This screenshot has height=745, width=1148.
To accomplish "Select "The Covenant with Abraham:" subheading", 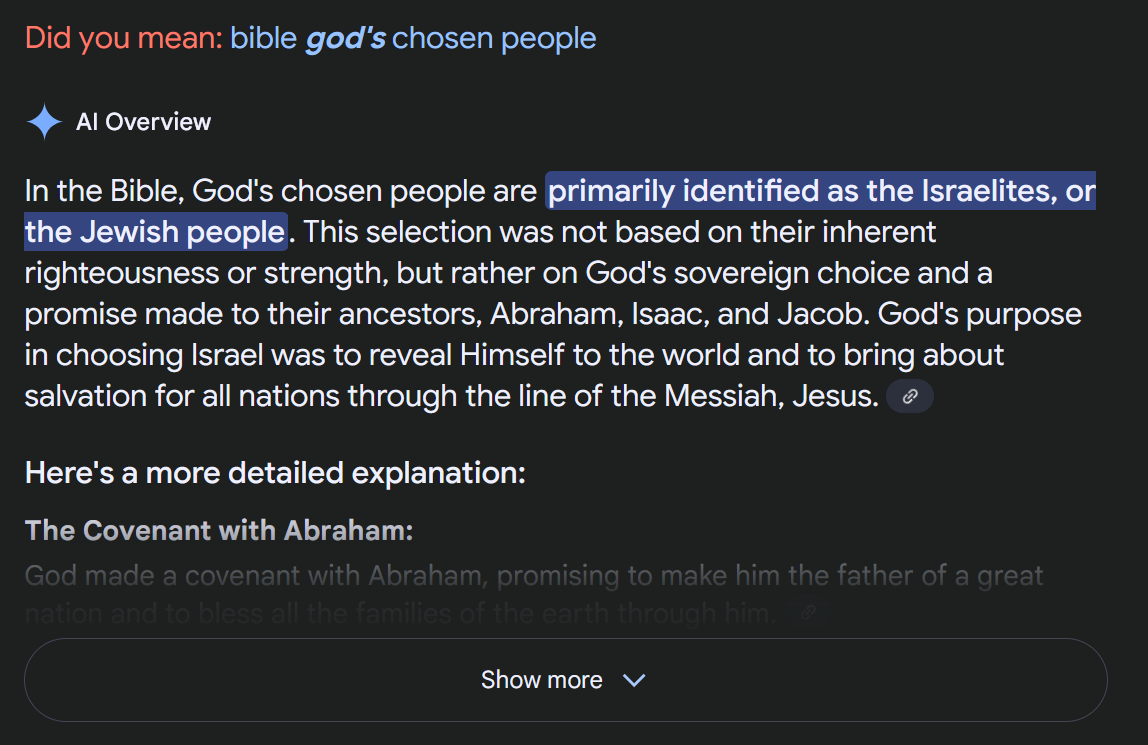I will [x=219, y=530].
